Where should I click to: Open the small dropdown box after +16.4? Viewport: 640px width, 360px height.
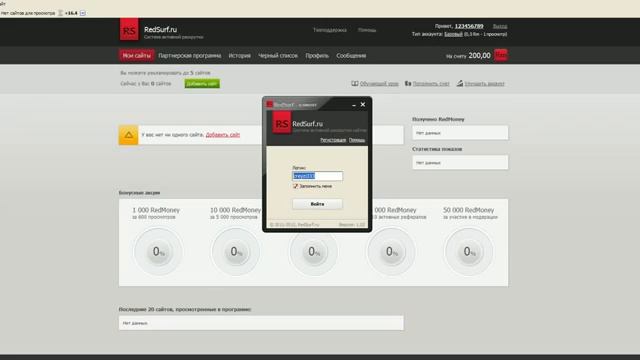[x=83, y=13]
